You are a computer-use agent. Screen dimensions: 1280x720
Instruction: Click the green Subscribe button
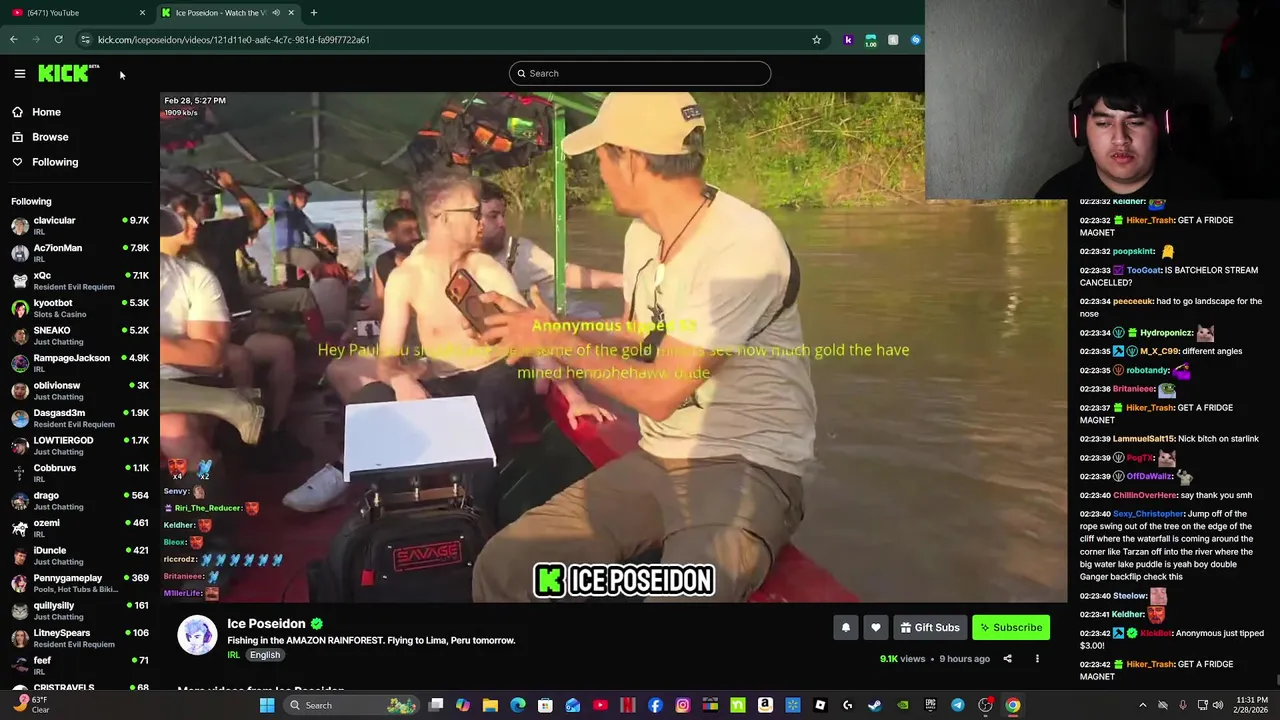[x=1011, y=627]
